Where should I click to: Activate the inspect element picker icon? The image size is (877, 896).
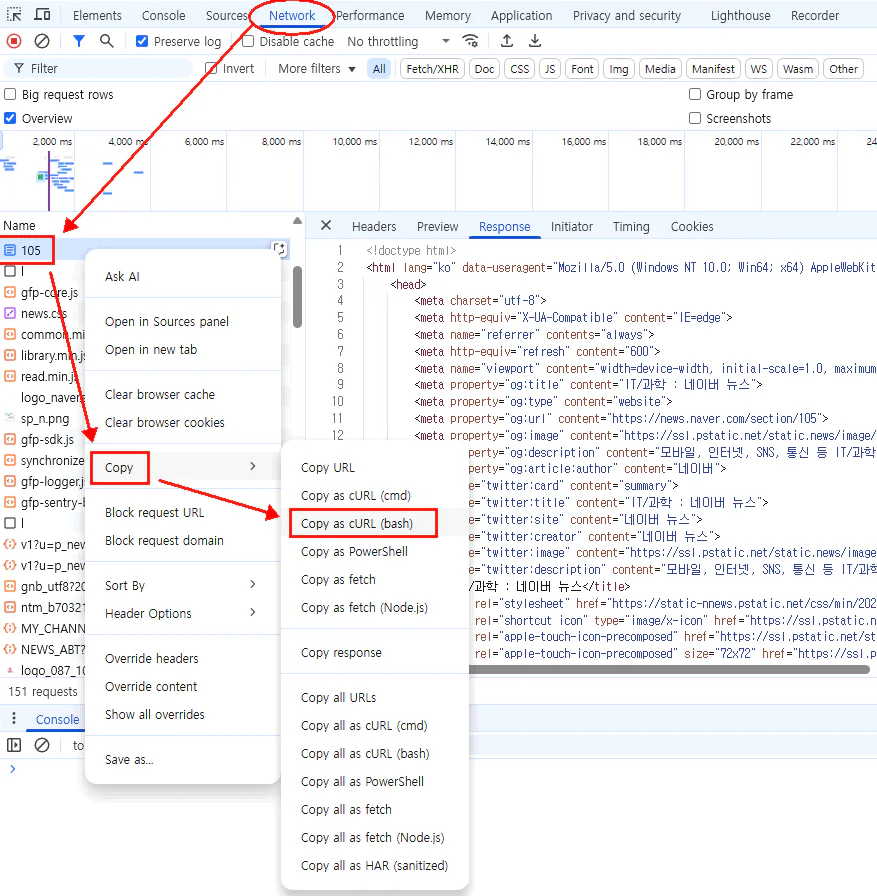pos(14,15)
